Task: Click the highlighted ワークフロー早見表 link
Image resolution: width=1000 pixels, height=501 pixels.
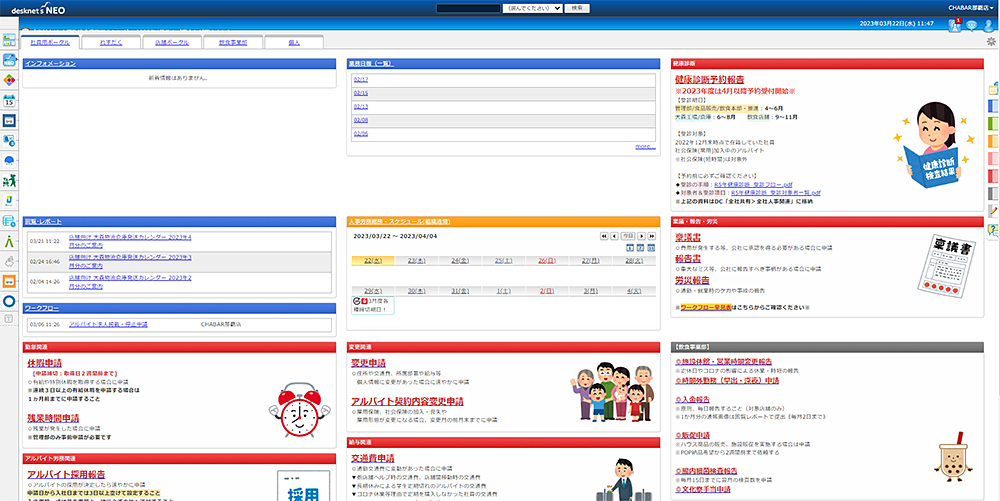Action: tap(706, 307)
